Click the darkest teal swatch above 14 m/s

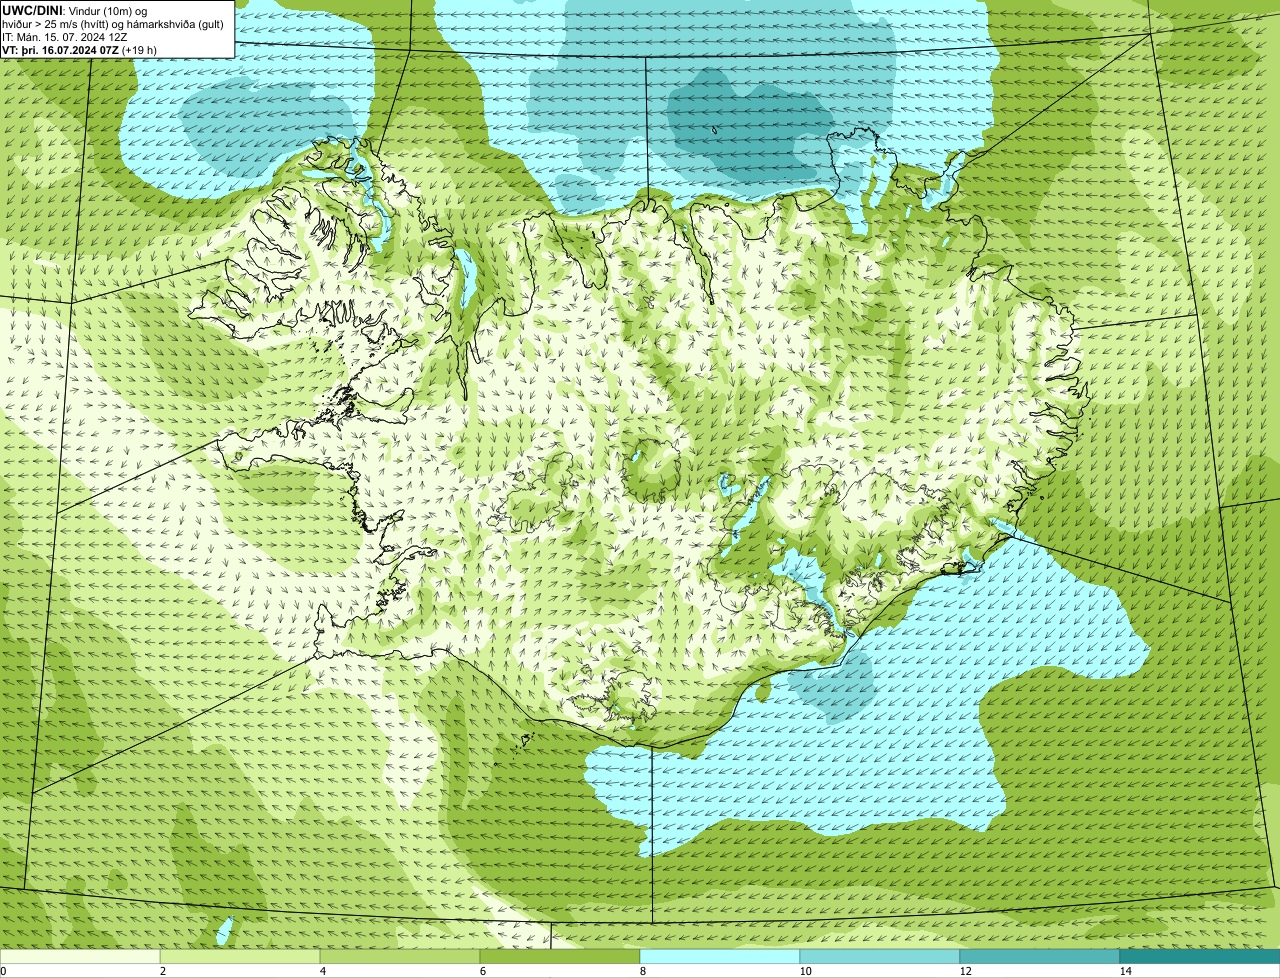click(1200, 956)
